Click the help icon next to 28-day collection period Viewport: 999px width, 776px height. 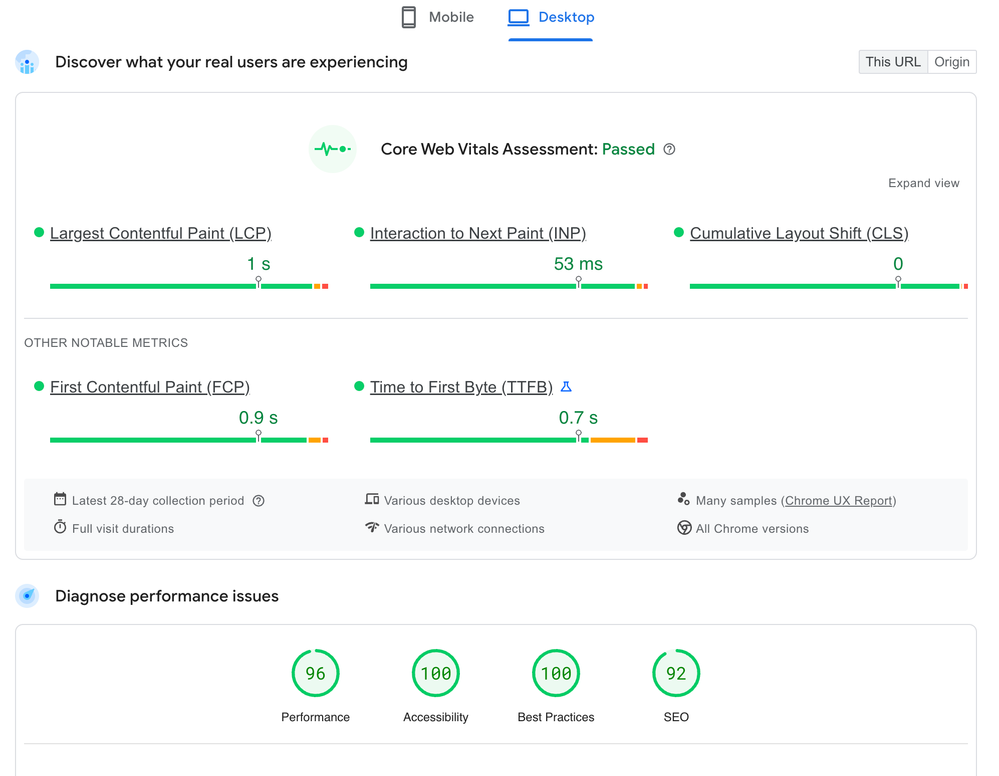(258, 501)
